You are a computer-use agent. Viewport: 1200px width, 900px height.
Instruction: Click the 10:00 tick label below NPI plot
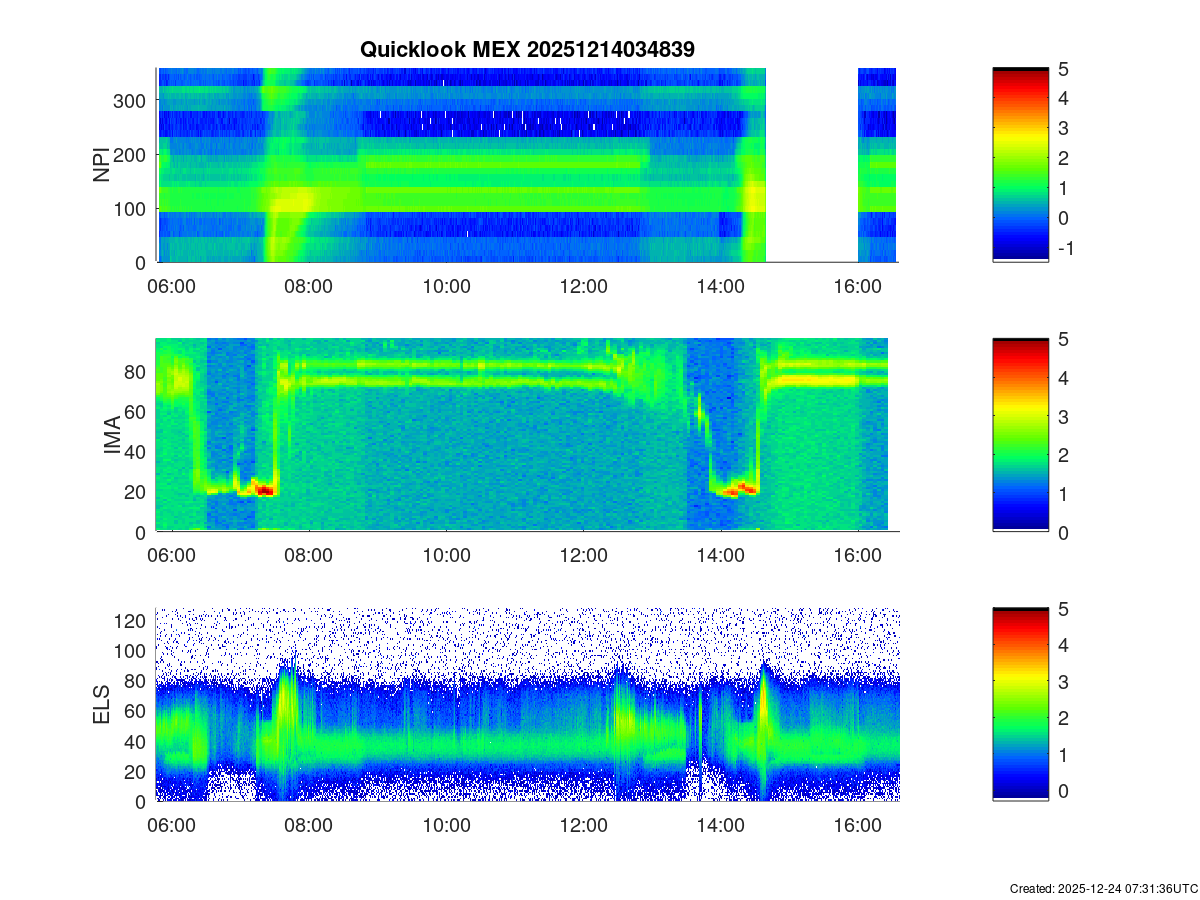pos(446,286)
